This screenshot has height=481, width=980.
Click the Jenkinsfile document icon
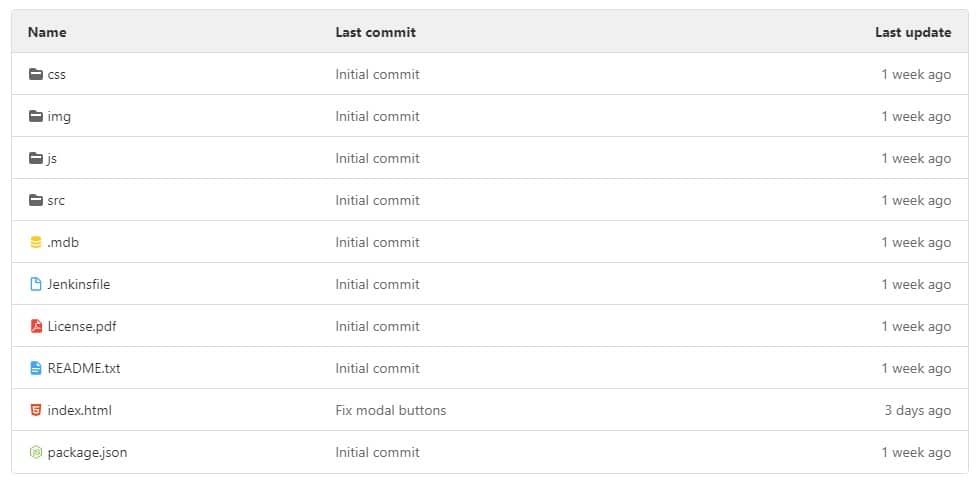click(36, 284)
